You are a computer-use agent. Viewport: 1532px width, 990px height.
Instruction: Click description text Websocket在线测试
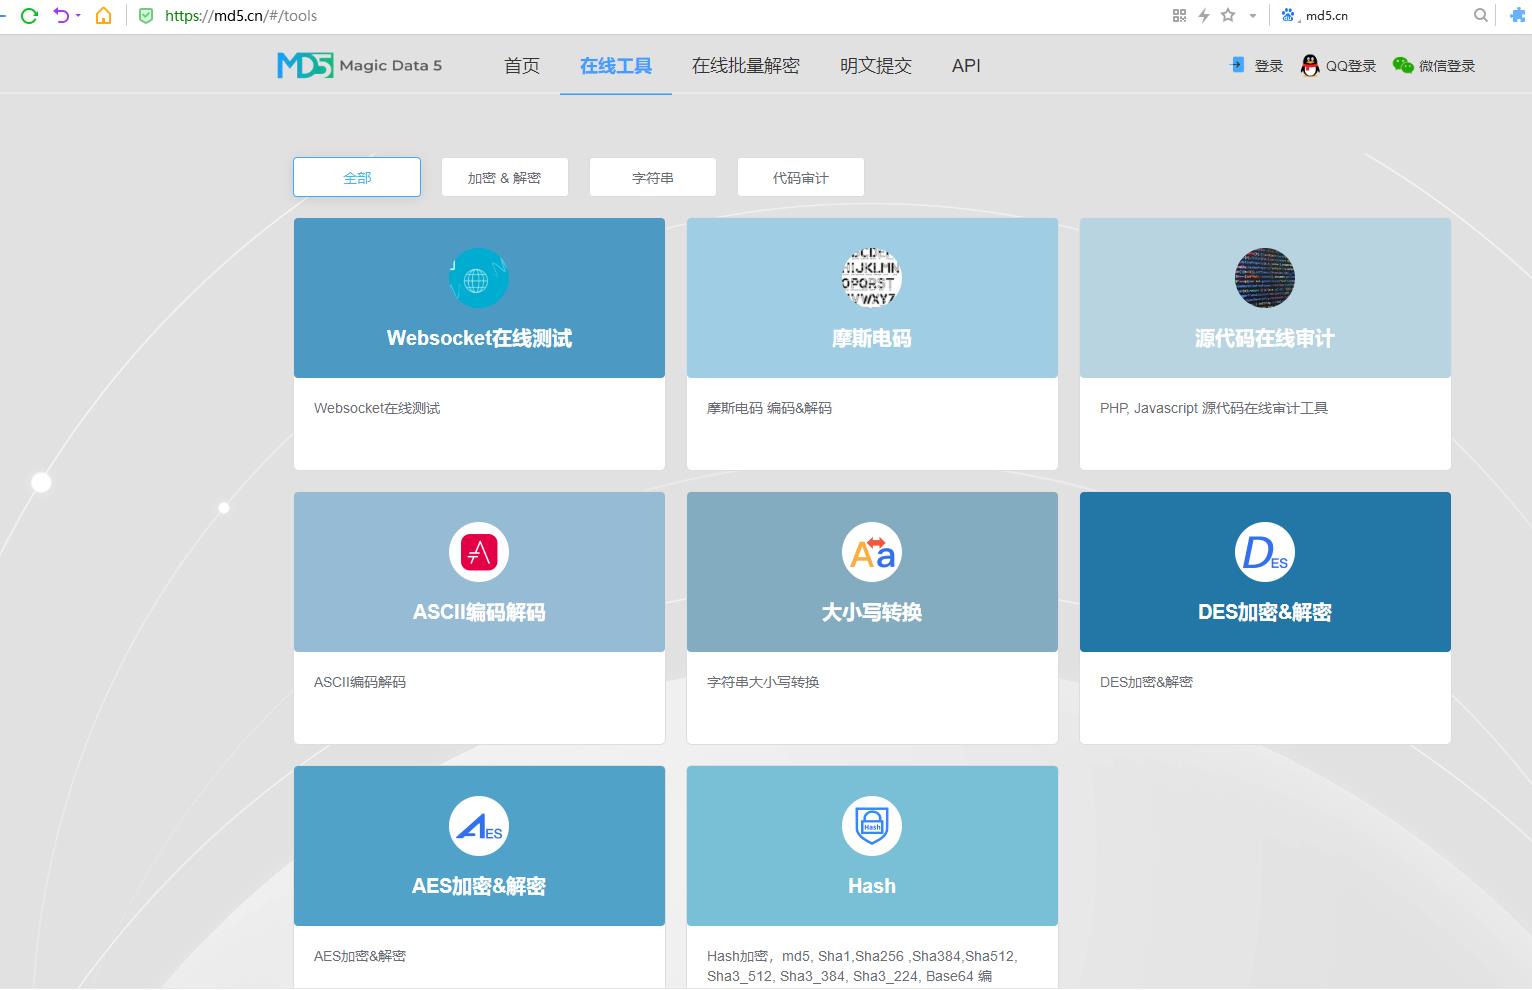[x=377, y=408]
